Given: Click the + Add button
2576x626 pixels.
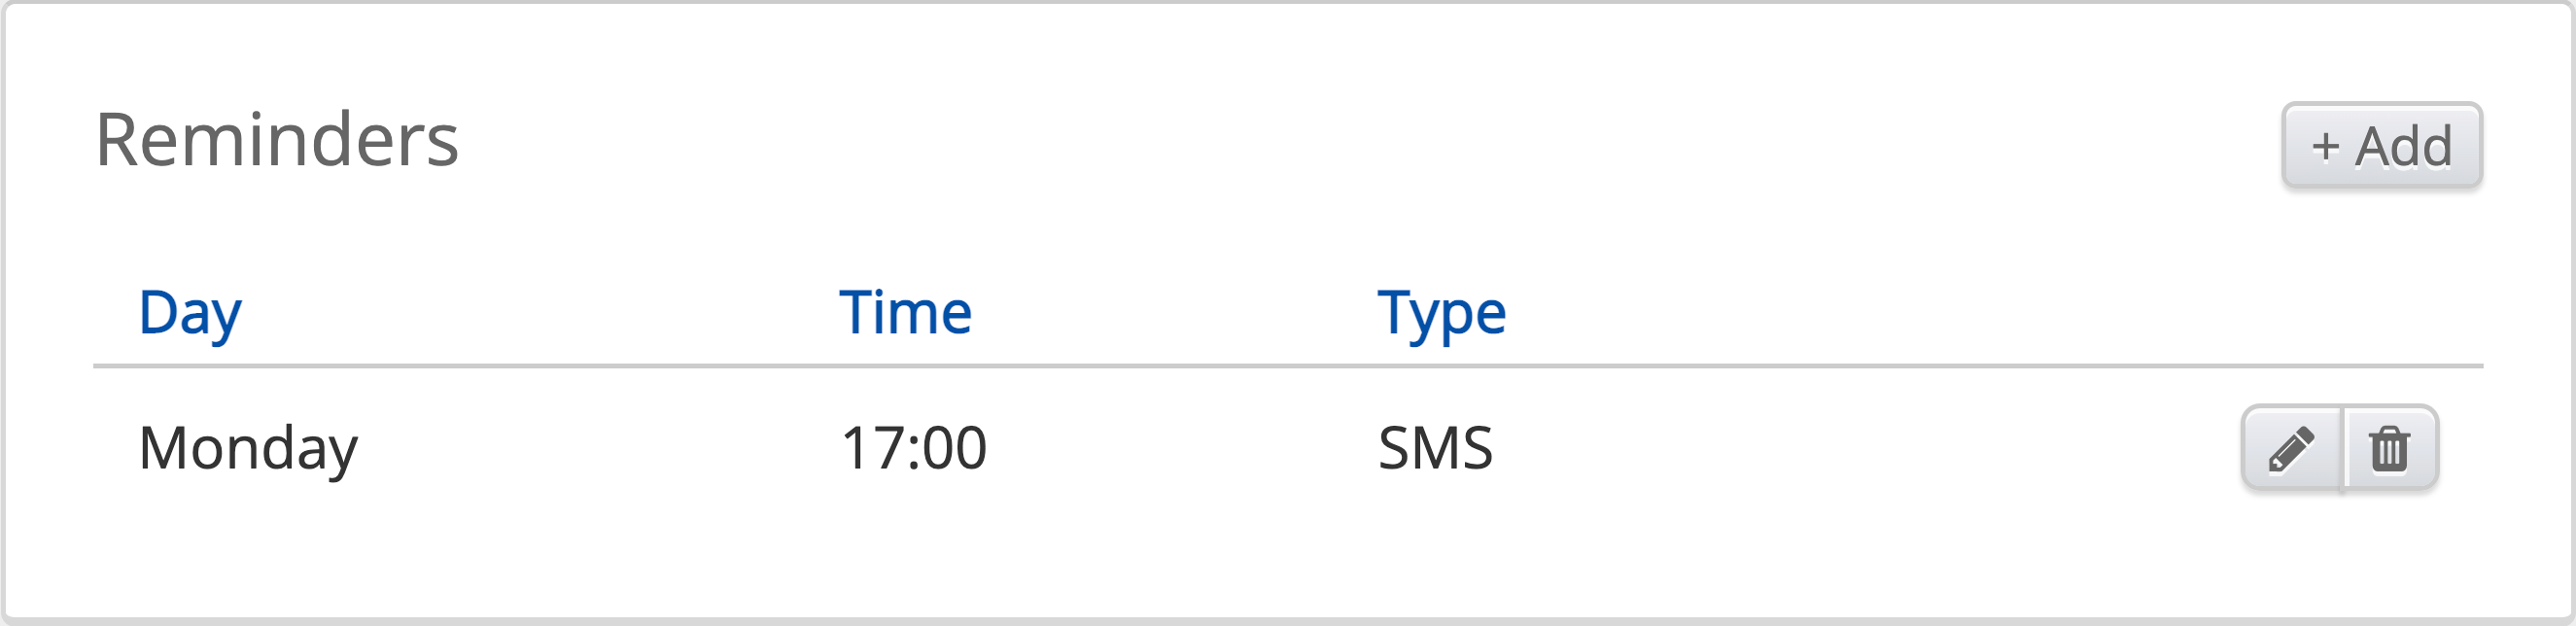Looking at the screenshot, I should (2381, 146).
